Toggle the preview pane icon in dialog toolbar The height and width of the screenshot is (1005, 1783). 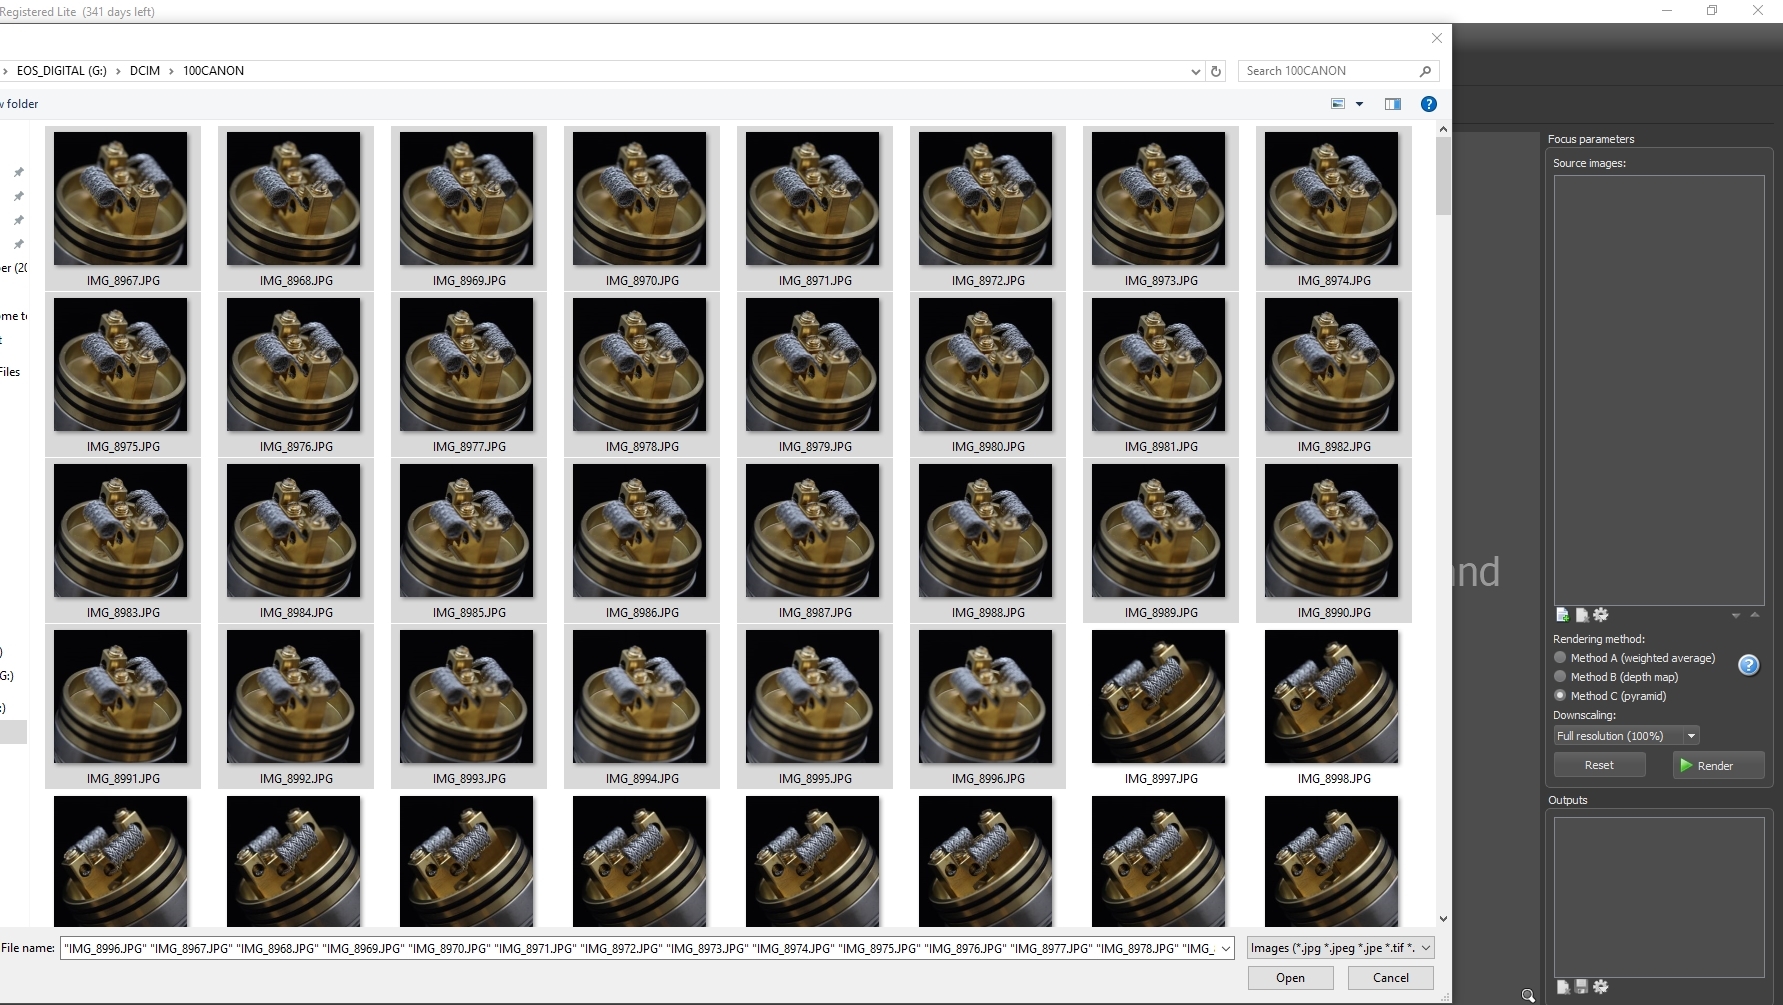click(x=1392, y=103)
